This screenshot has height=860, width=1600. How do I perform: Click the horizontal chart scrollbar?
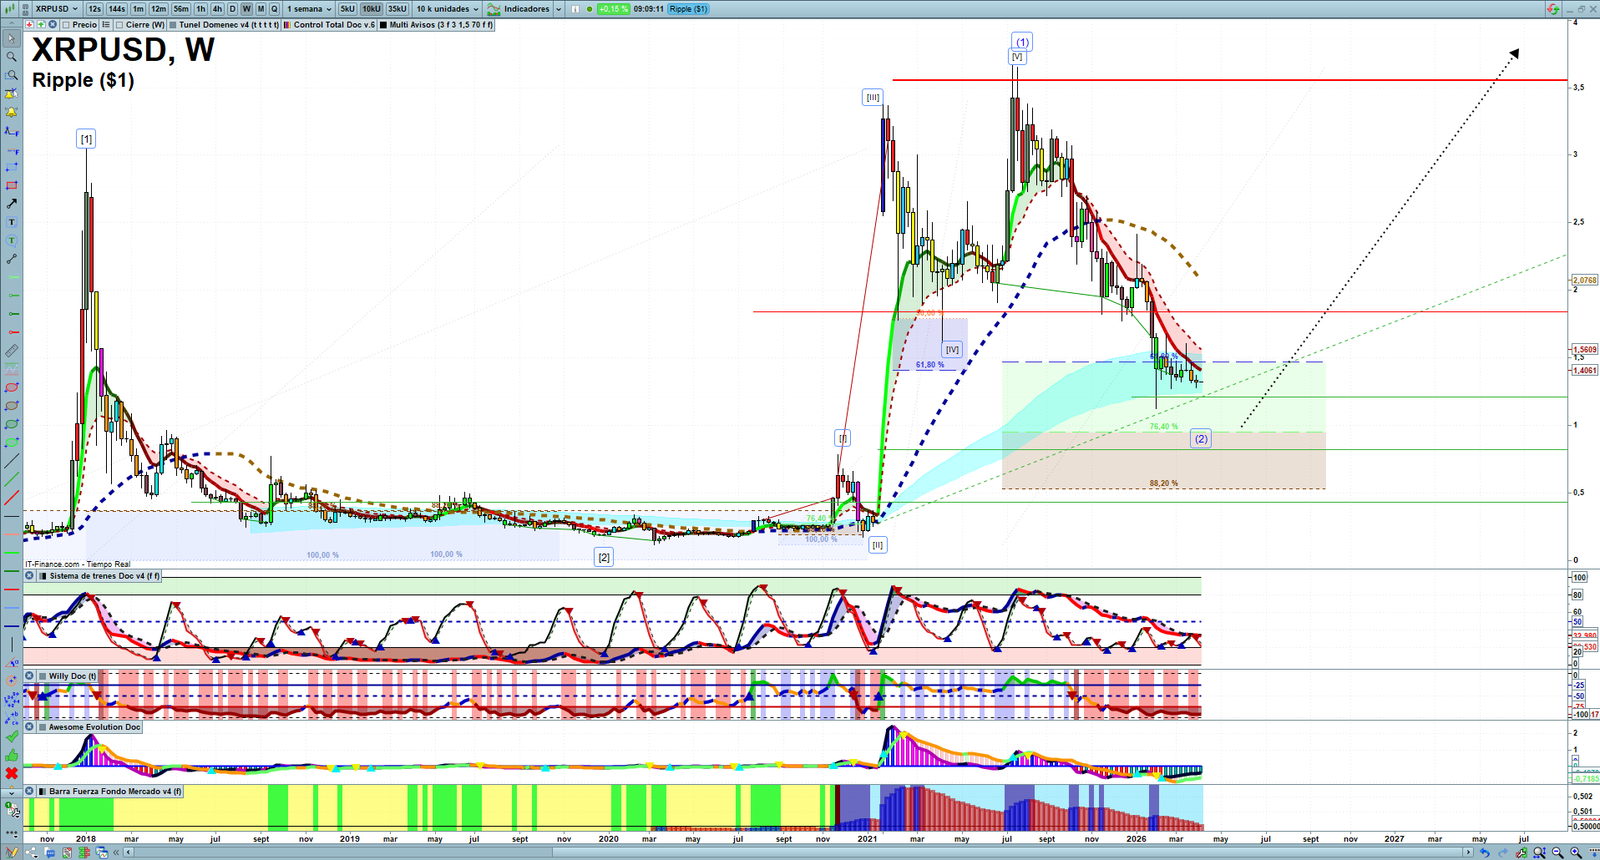(800, 852)
